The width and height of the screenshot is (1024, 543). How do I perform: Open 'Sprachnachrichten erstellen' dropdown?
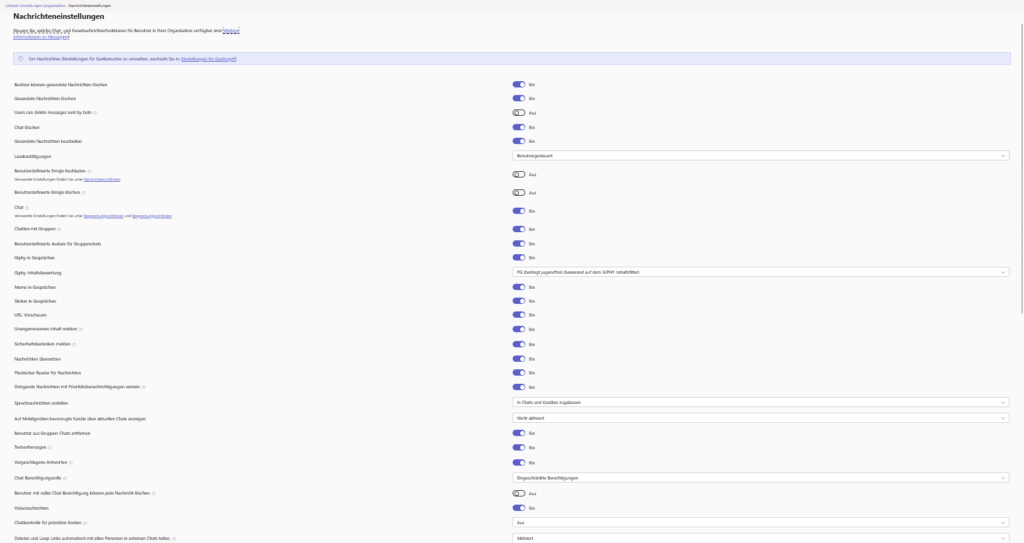[759, 402]
